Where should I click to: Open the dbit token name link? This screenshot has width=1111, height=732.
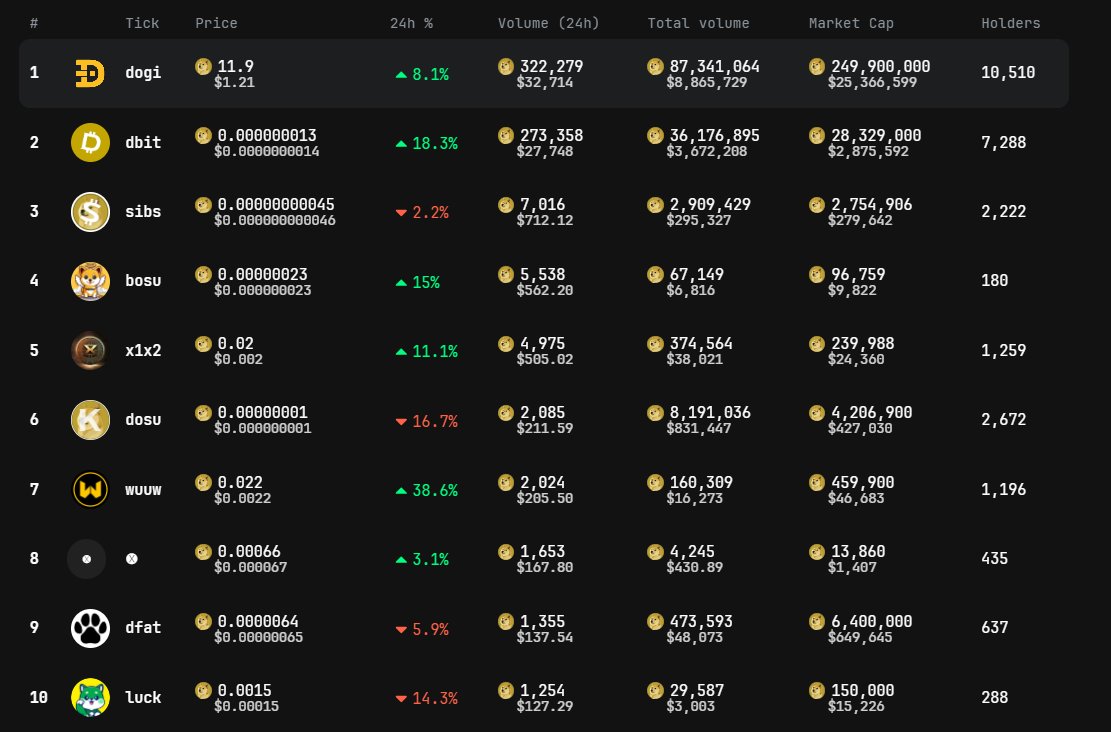(x=143, y=142)
